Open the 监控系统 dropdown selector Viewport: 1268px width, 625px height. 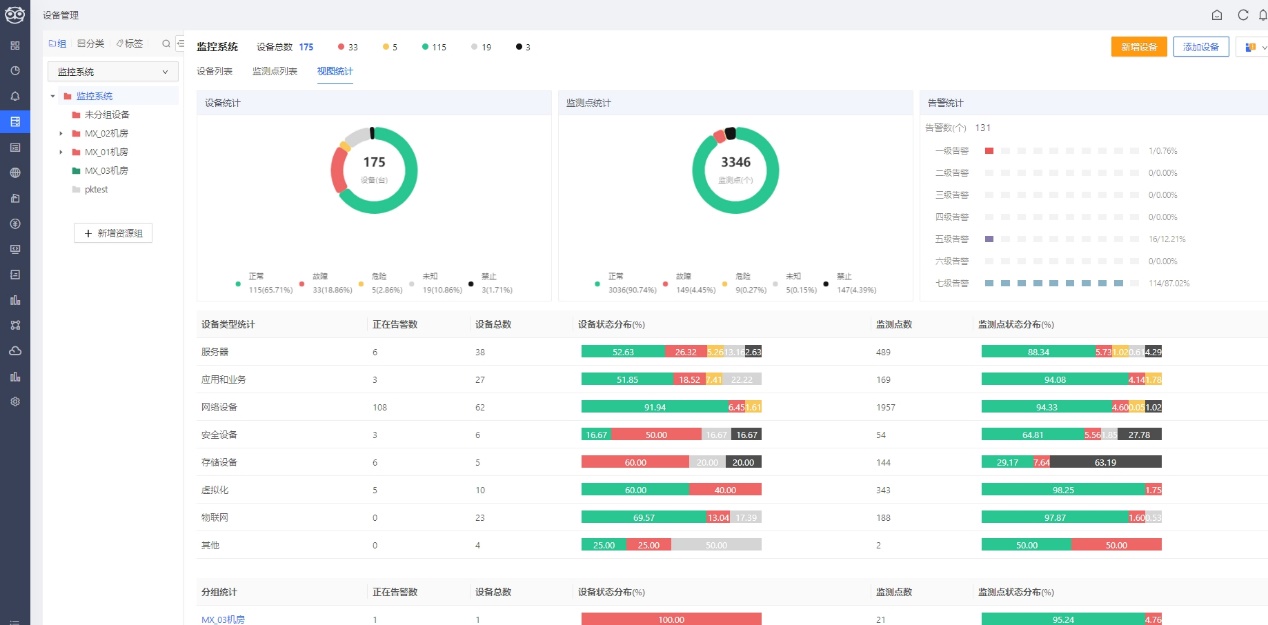[113, 72]
